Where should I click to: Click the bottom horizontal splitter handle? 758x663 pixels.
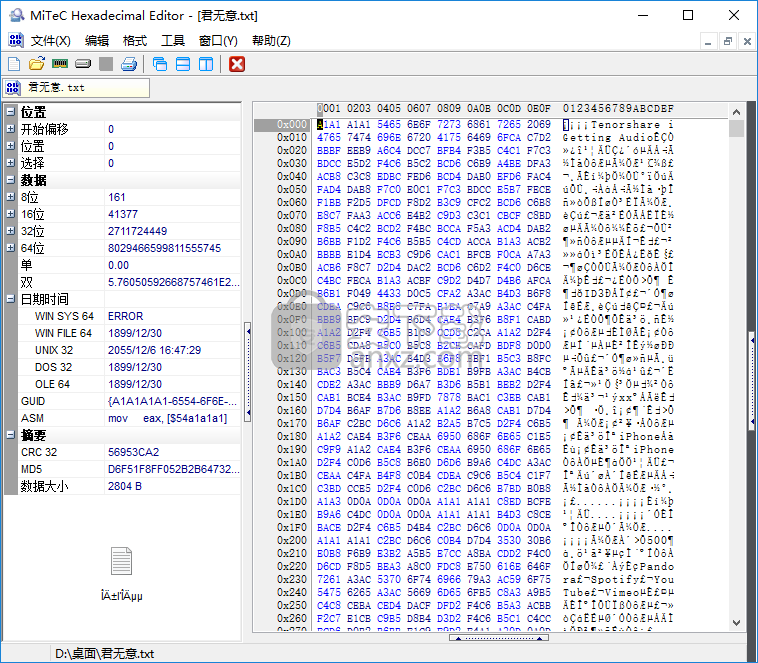point(498,638)
